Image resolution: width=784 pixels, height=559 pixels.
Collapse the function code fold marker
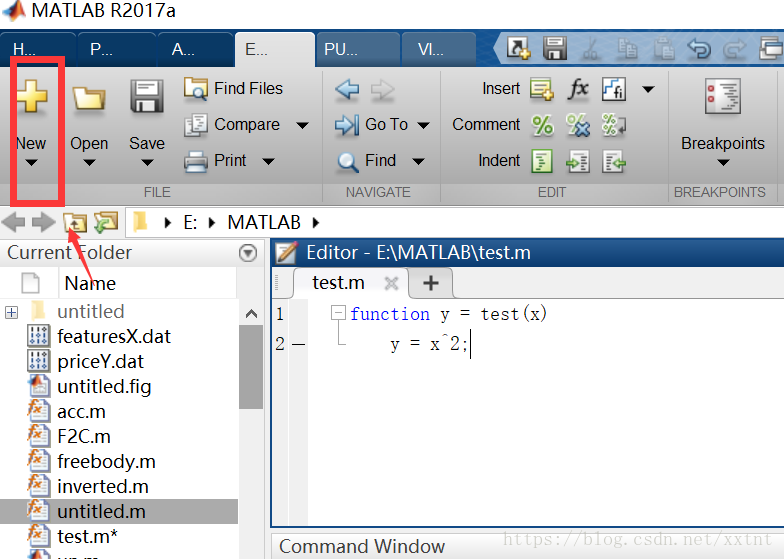[x=338, y=314]
